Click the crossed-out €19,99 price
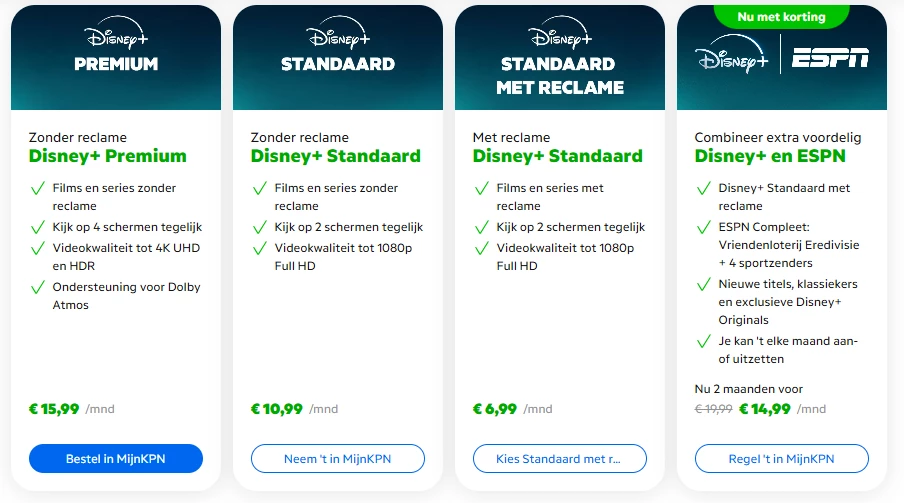This screenshot has height=503, width=904. click(714, 409)
